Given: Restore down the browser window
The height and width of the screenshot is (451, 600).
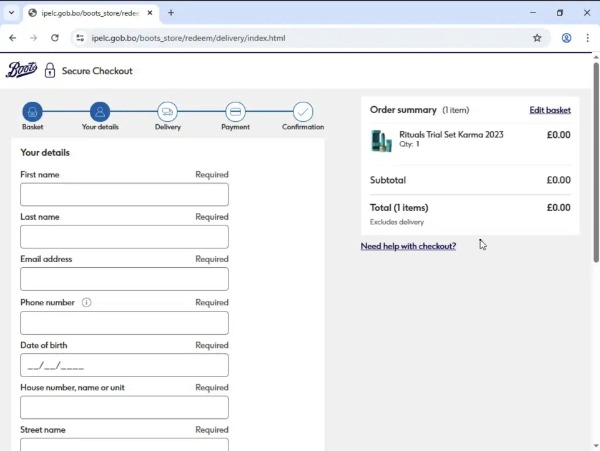Looking at the screenshot, I should 560,13.
